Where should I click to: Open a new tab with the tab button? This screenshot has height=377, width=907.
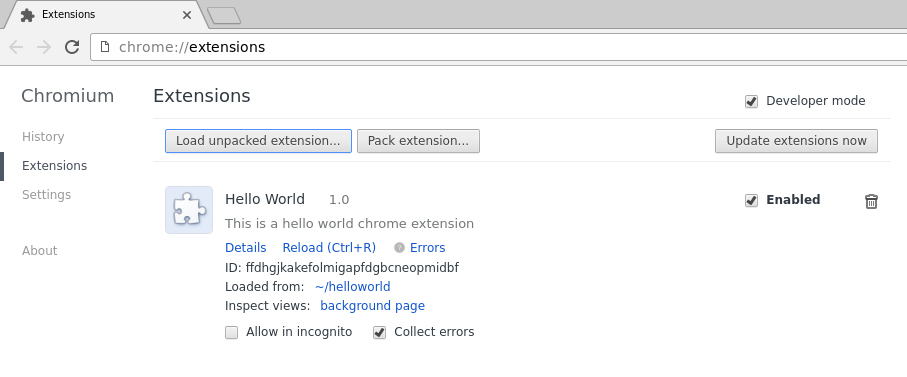224,16
